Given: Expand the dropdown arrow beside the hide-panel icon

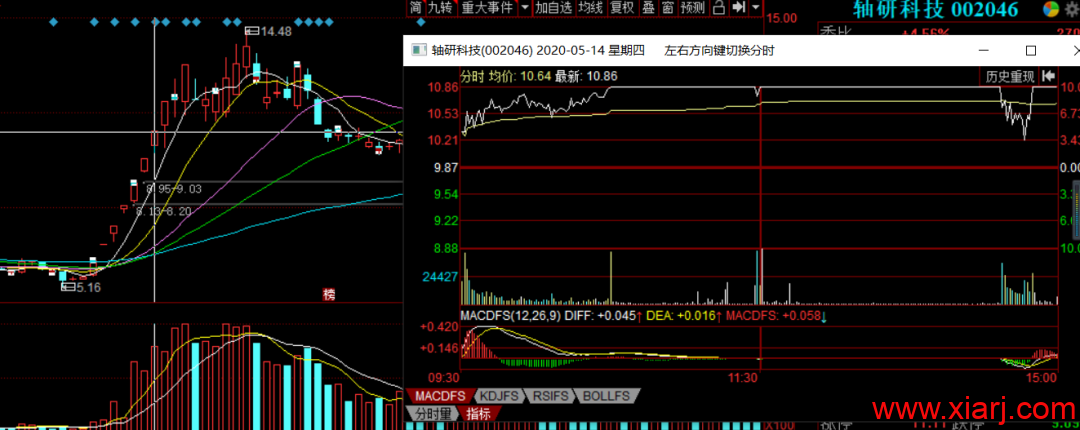Looking at the screenshot, I should click(x=756, y=8).
